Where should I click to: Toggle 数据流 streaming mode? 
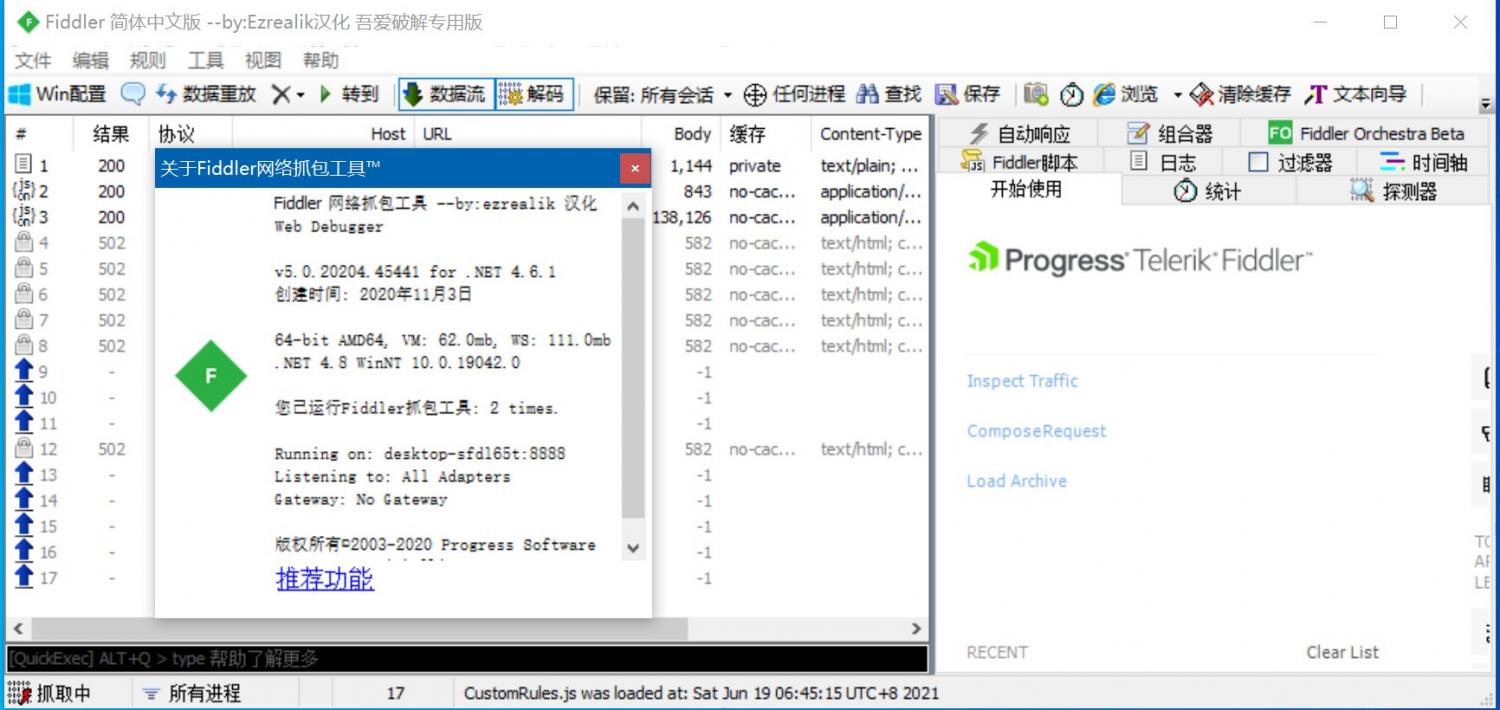[x=444, y=95]
